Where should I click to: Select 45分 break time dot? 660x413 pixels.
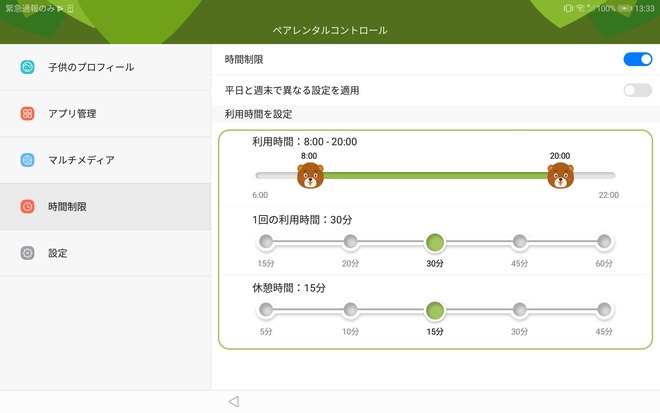coord(604,310)
